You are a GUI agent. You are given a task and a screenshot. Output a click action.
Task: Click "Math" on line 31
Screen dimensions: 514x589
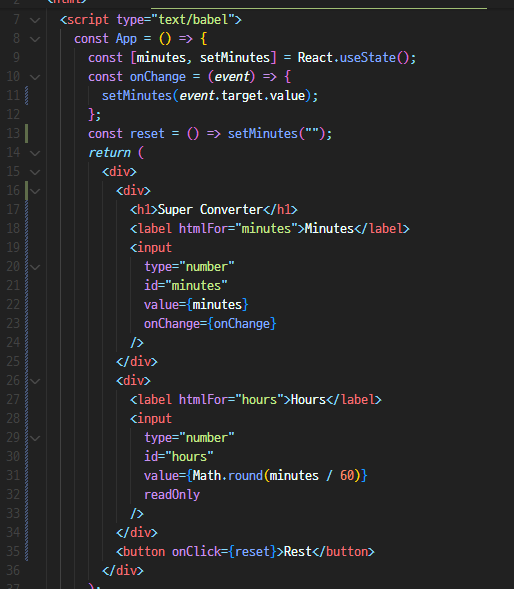pyautogui.click(x=207, y=476)
